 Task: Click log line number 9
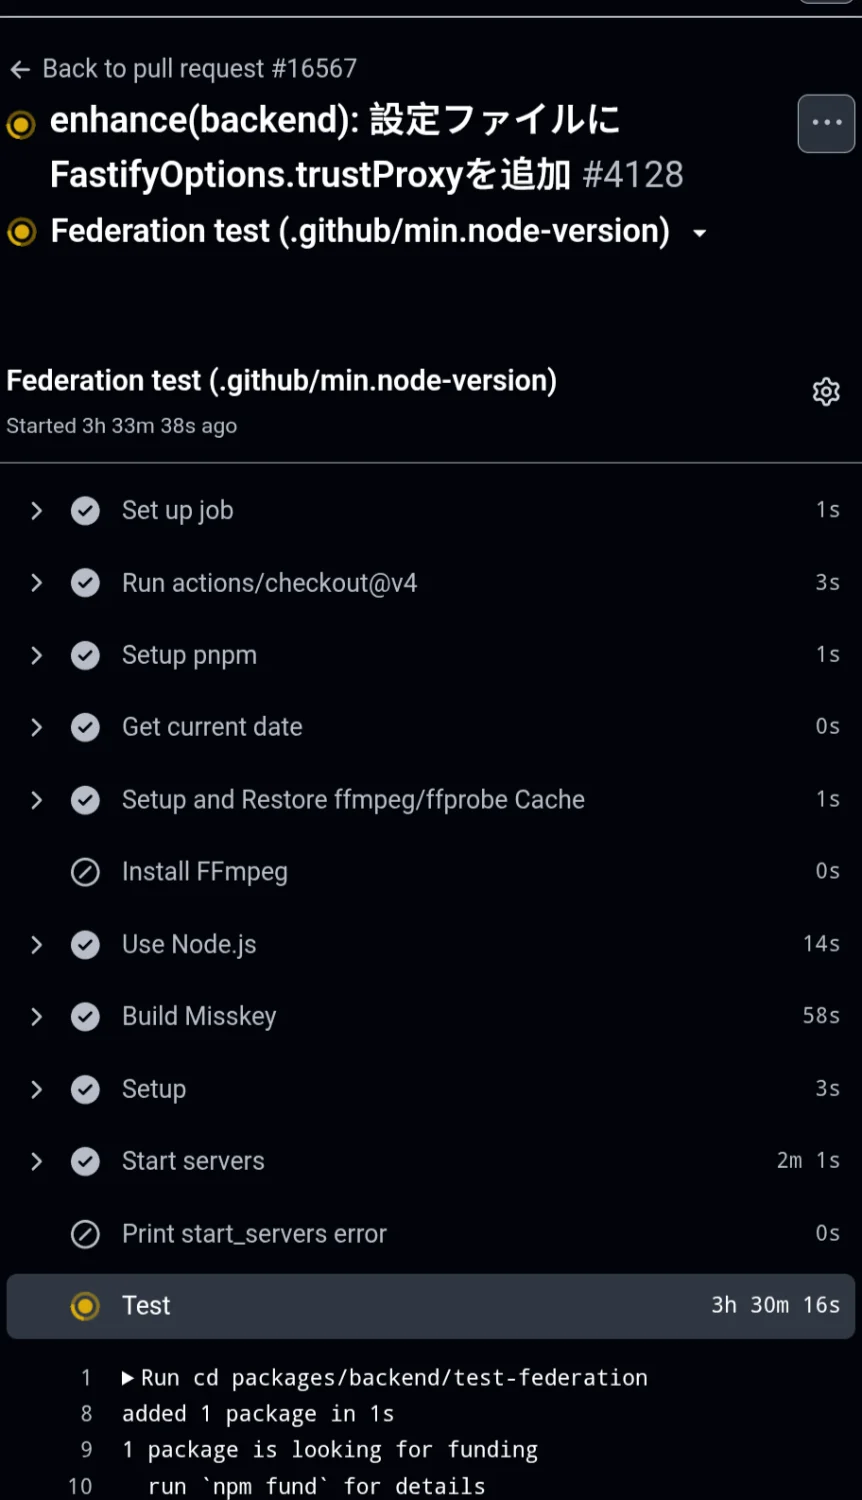click(86, 1450)
